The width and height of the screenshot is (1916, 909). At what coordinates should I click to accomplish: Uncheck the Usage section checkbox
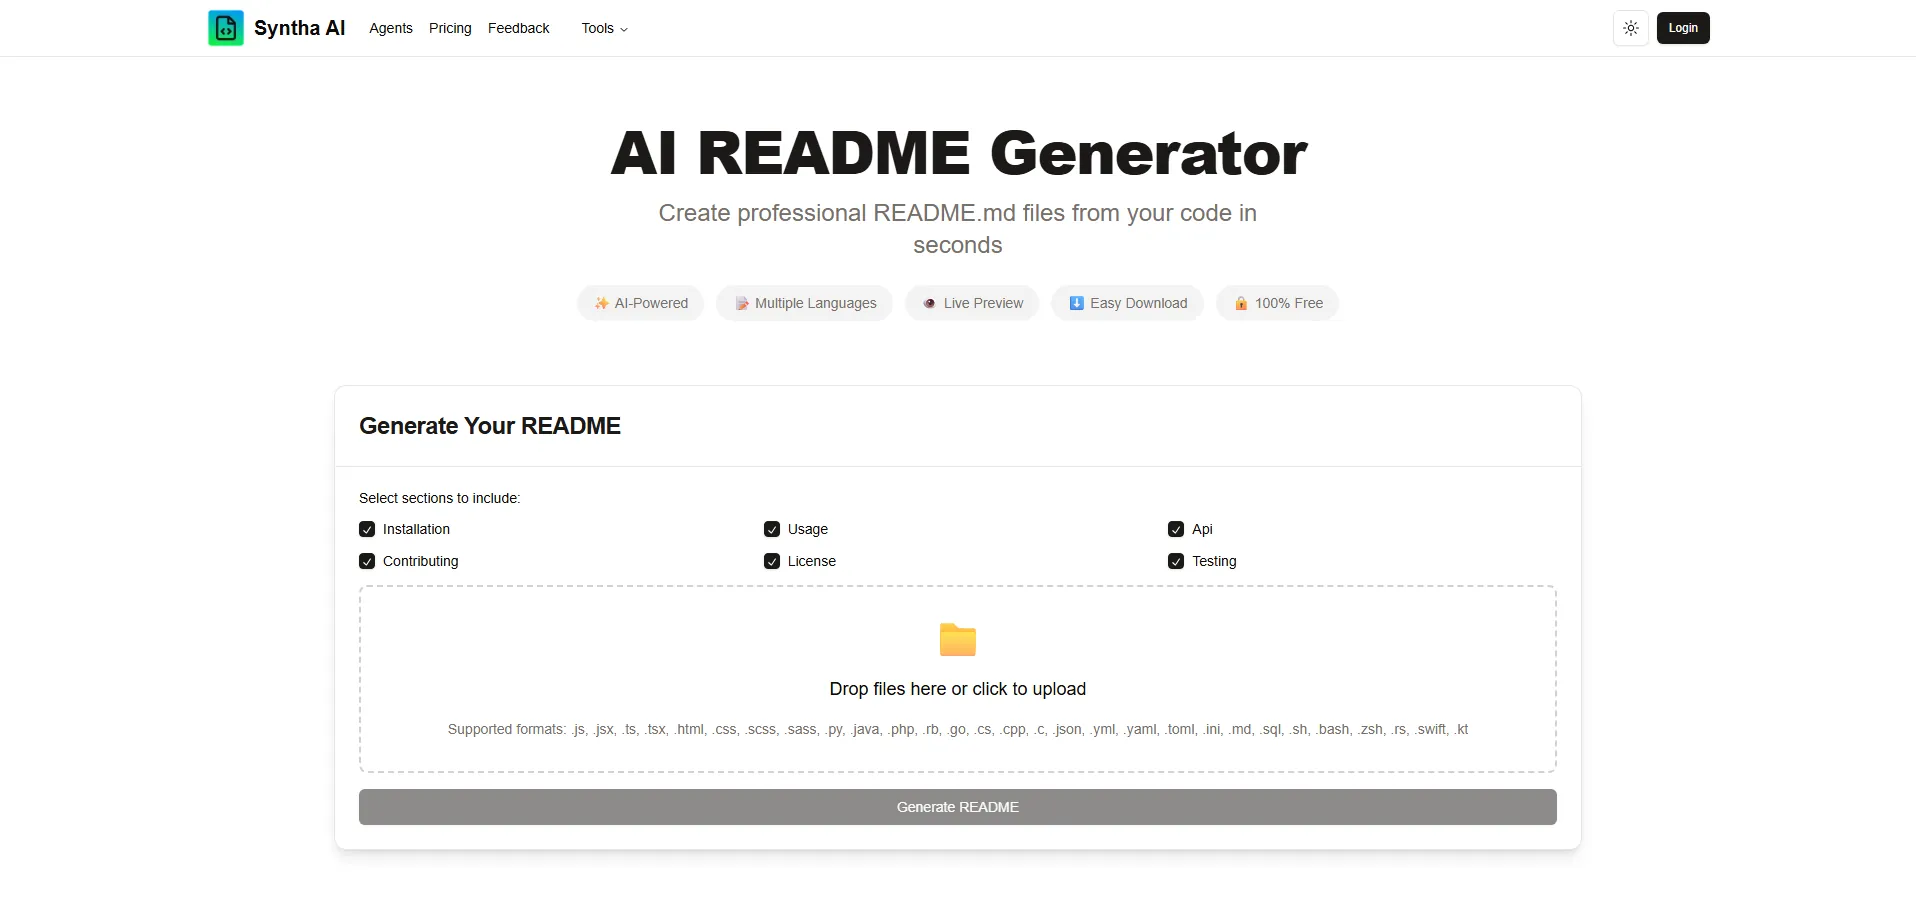point(772,529)
